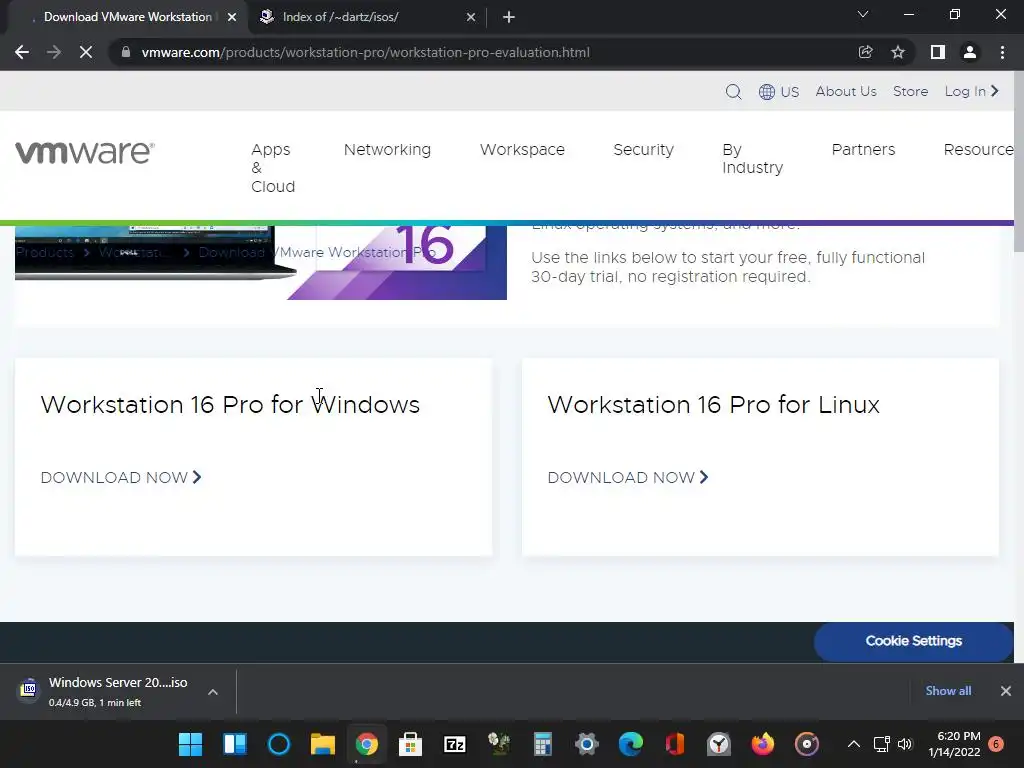Expand the Log In menu
This screenshot has height=768, width=1024.
tap(972, 91)
